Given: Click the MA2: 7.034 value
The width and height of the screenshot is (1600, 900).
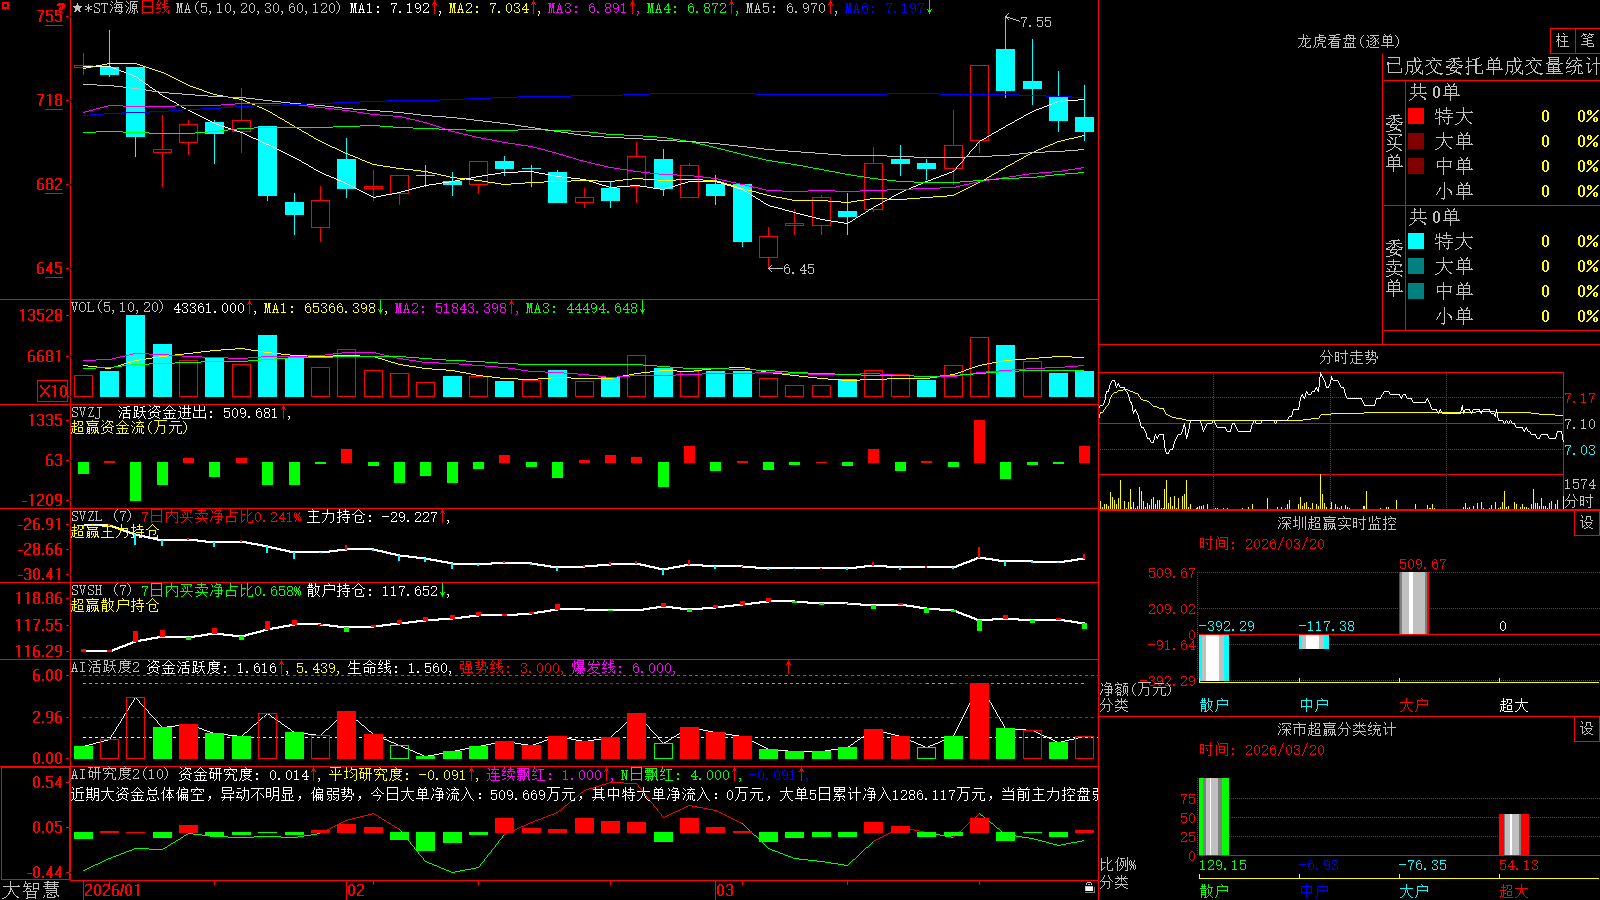Looking at the screenshot, I should 493,8.
